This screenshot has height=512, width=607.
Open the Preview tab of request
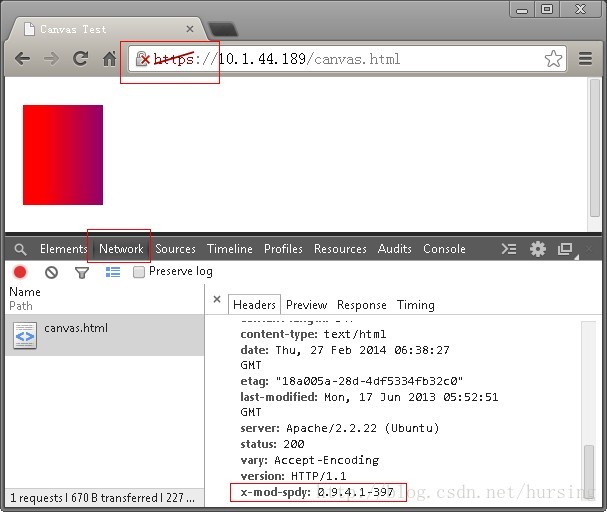pyautogui.click(x=306, y=305)
